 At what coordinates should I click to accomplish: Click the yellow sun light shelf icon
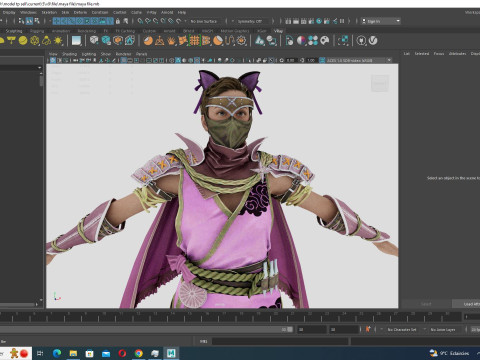coord(58,41)
